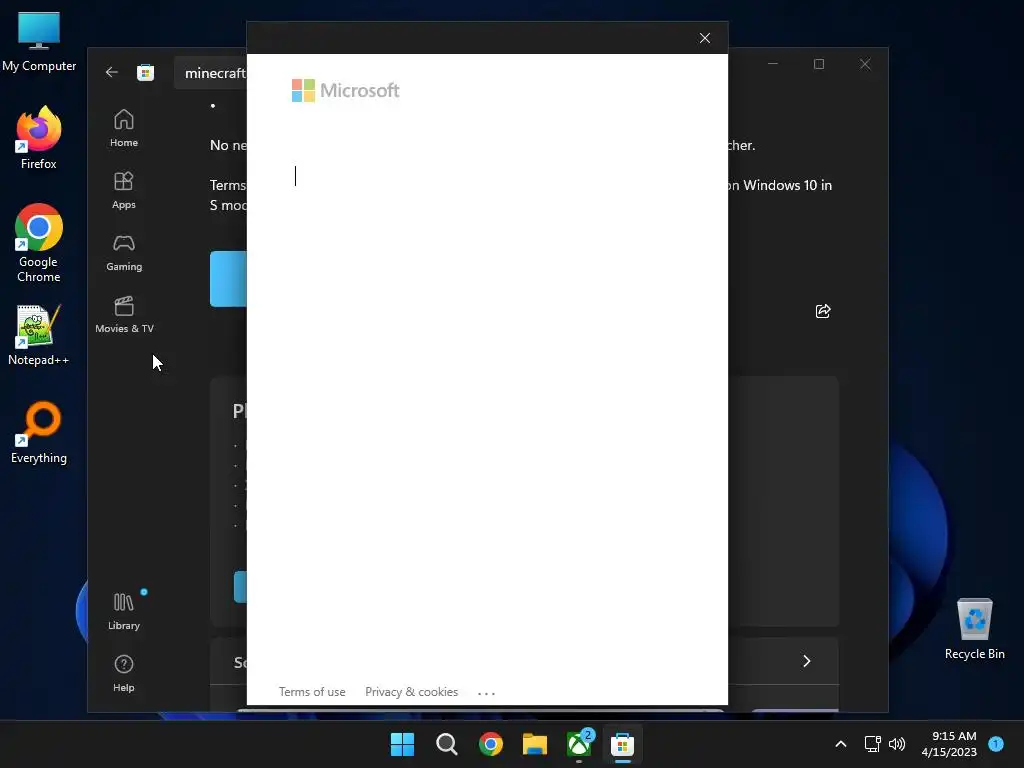Open the Apps section in Store sidebar
The height and width of the screenshot is (768, 1024).
click(x=123, y=190)
